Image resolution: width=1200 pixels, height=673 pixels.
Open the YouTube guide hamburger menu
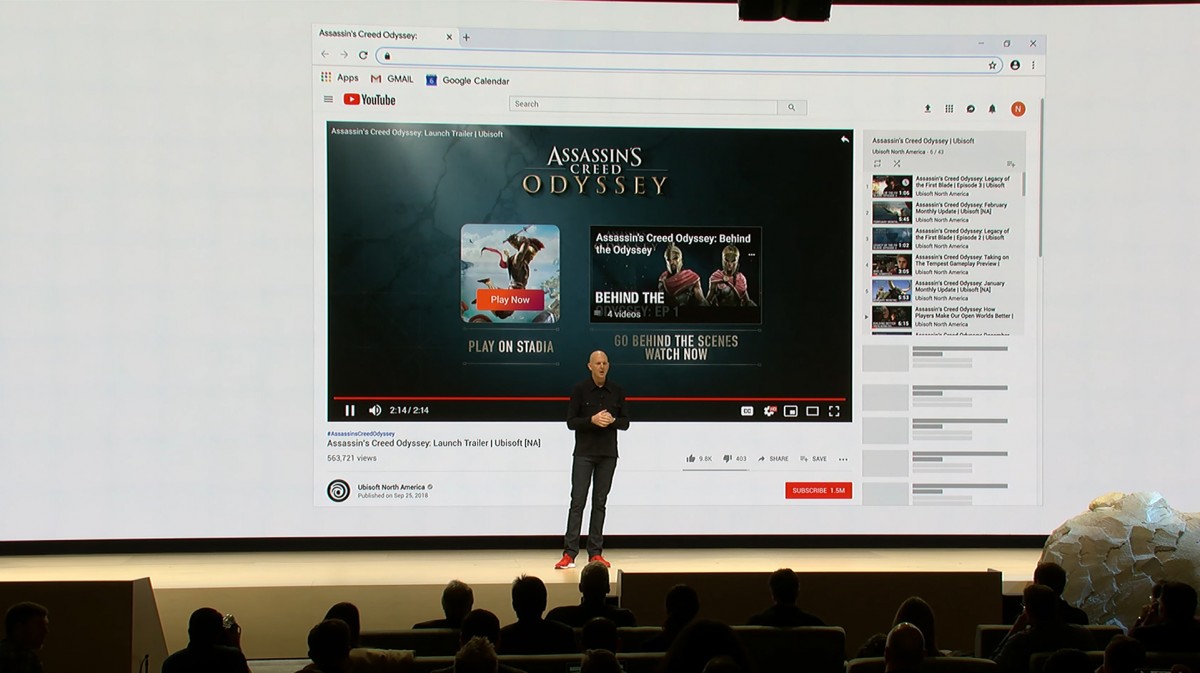pyautogui.click(x=328, y=99)
